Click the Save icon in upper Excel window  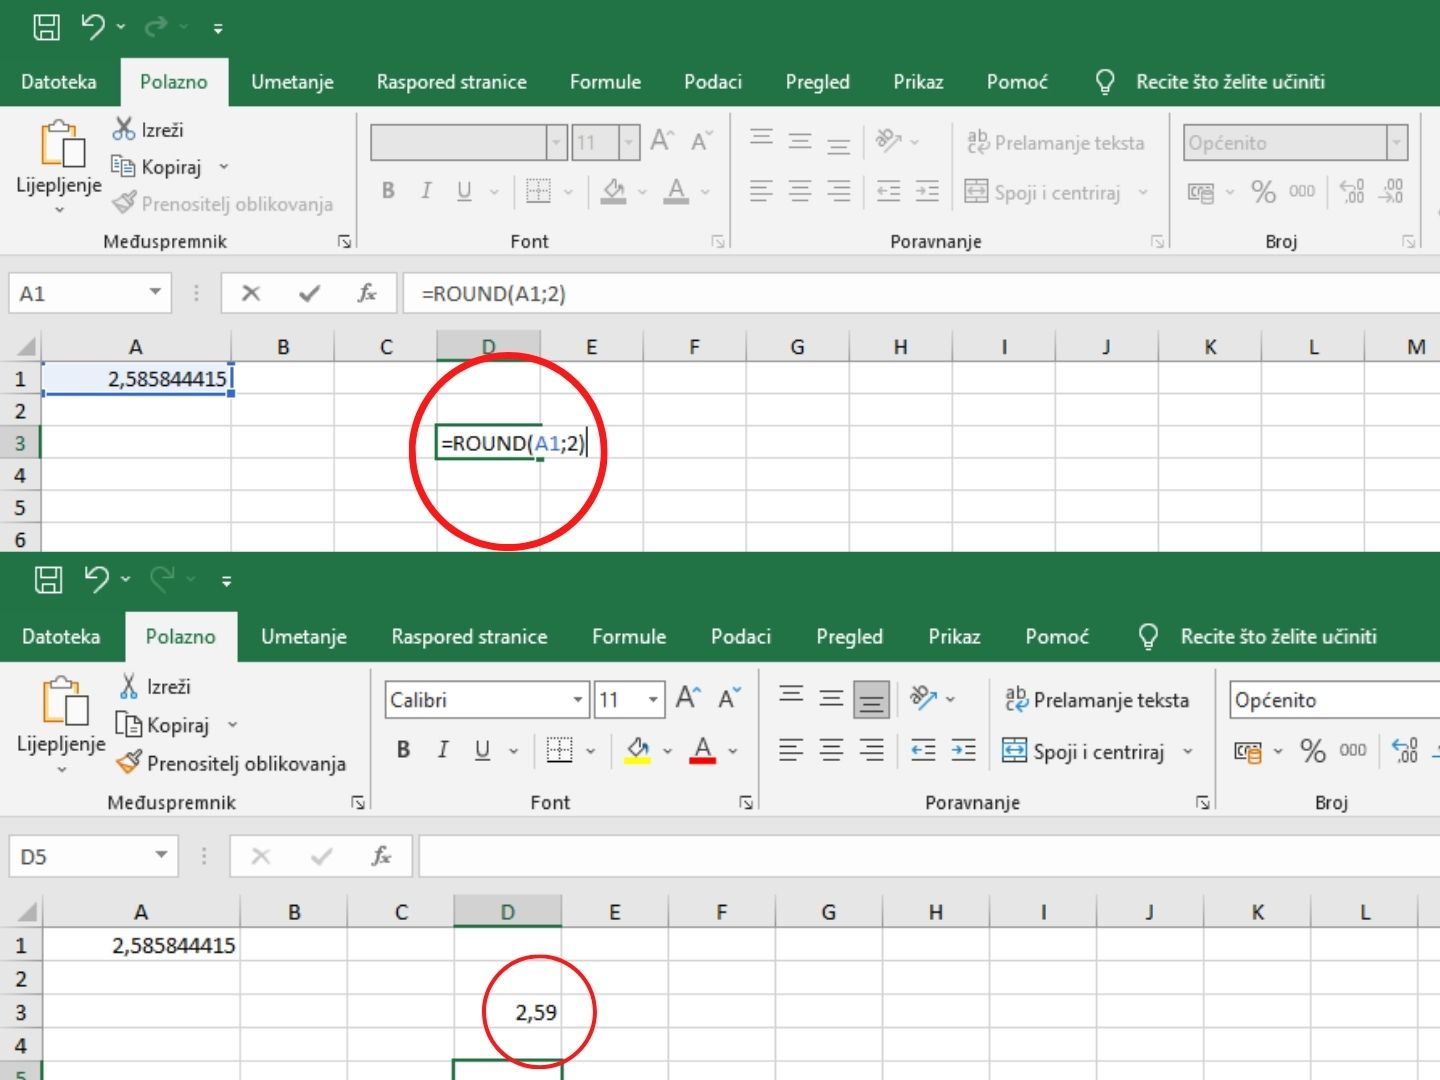46,27
